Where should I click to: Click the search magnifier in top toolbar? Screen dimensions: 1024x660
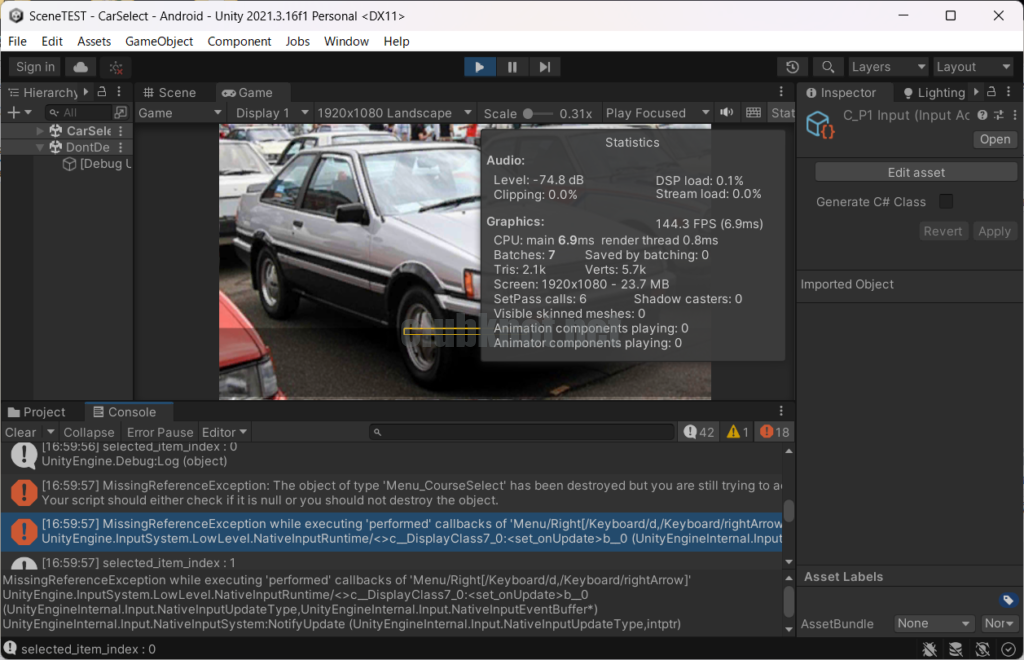[x=827, y=67]
